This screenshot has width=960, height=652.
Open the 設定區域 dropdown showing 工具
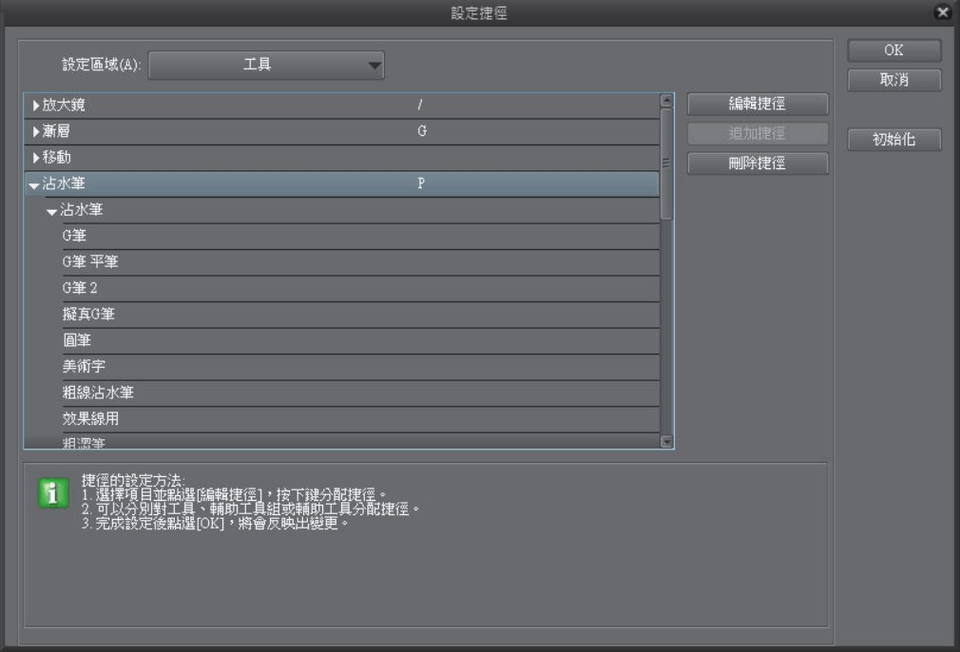pyautogui.click(x=266, y=65)
